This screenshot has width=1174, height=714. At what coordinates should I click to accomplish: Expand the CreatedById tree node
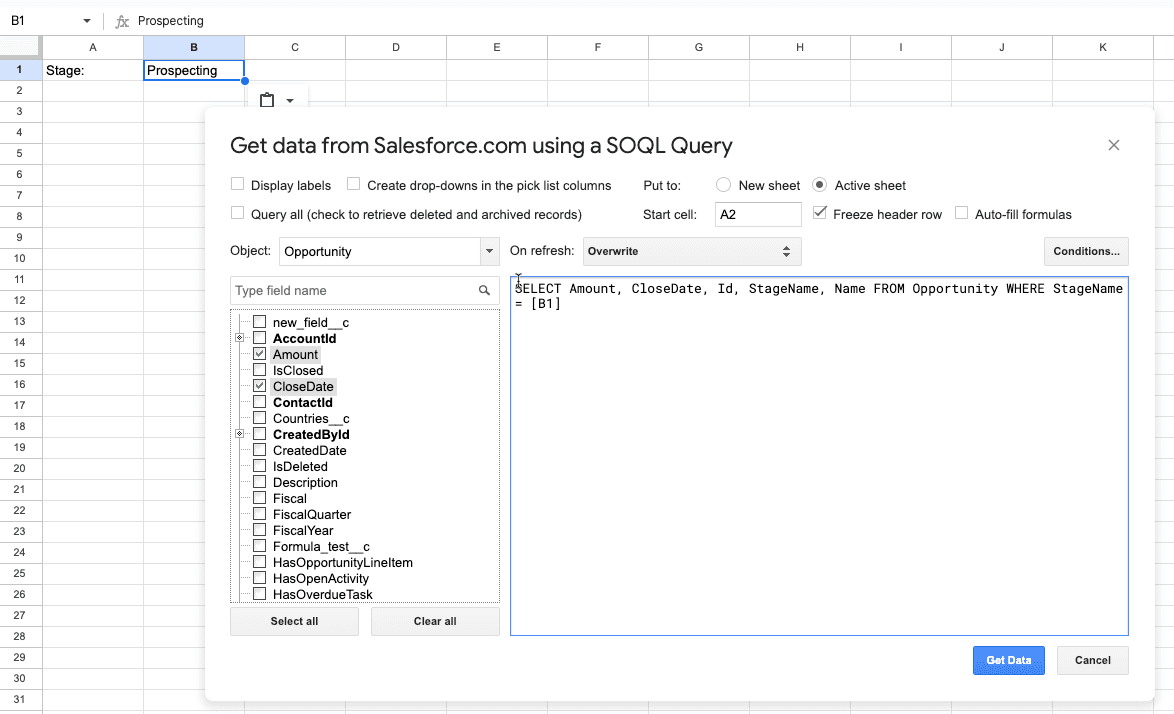[240, 434]
